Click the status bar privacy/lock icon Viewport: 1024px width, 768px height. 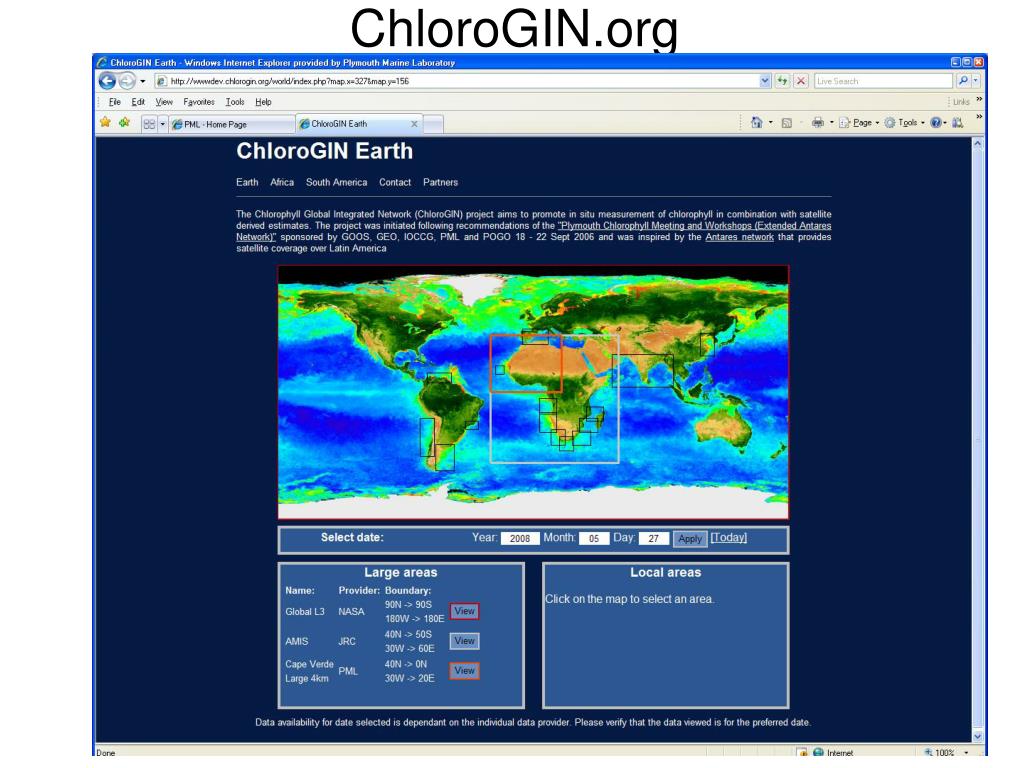802,752
